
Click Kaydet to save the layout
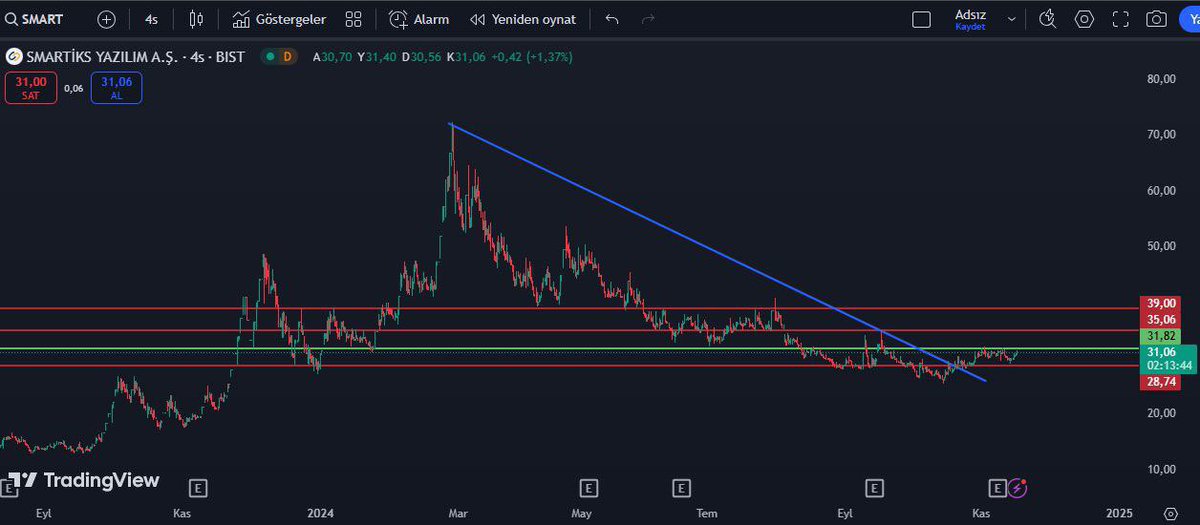[x=970, y=27]
